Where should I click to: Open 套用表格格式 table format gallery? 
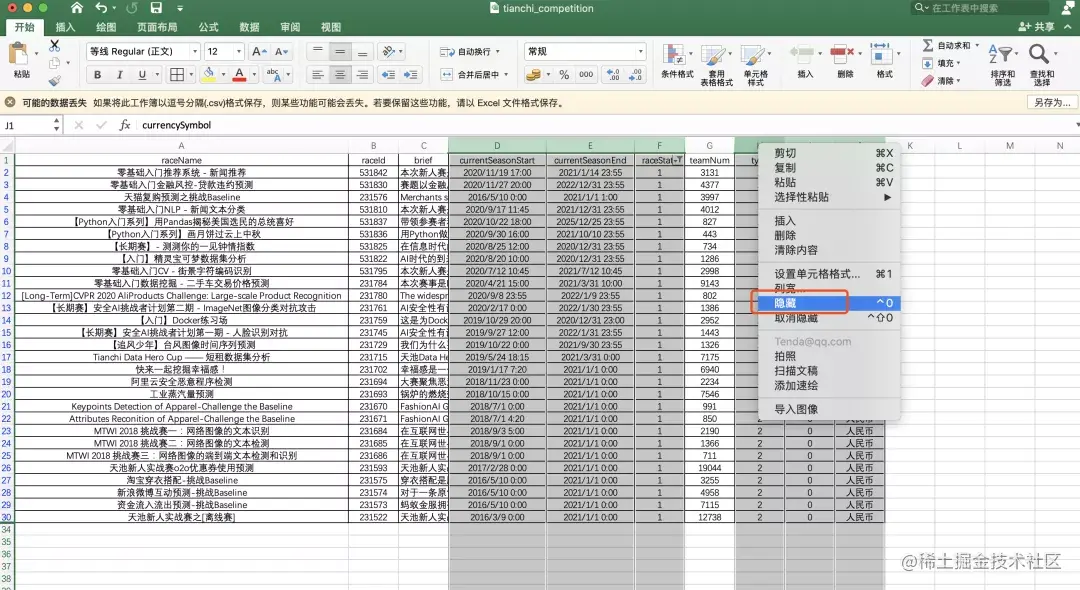(x=716, y=64)
